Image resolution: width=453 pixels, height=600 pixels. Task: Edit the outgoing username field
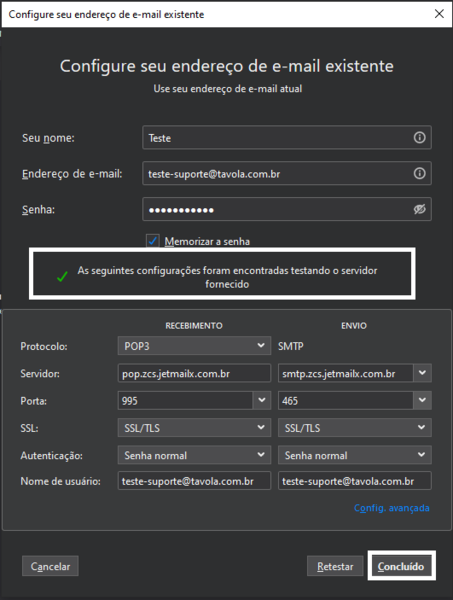355,481
